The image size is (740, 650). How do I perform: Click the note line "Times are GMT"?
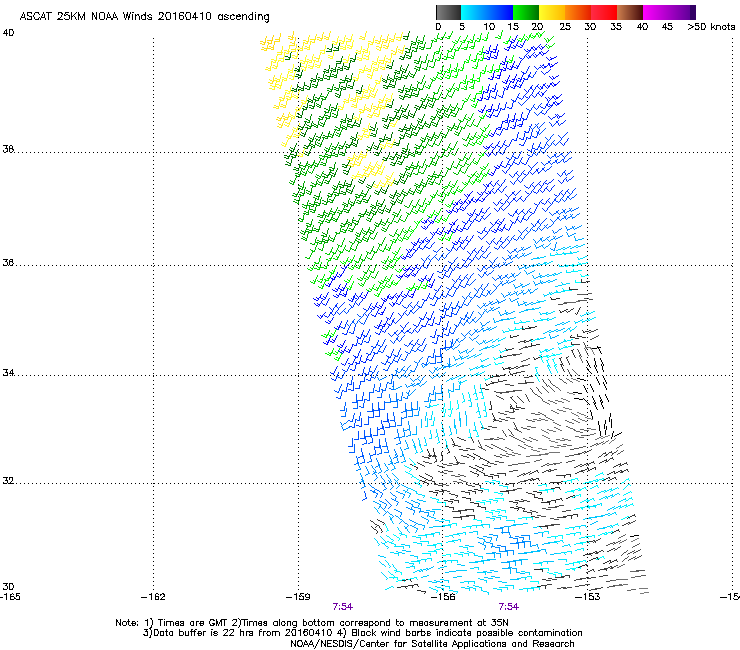[193, 623]
